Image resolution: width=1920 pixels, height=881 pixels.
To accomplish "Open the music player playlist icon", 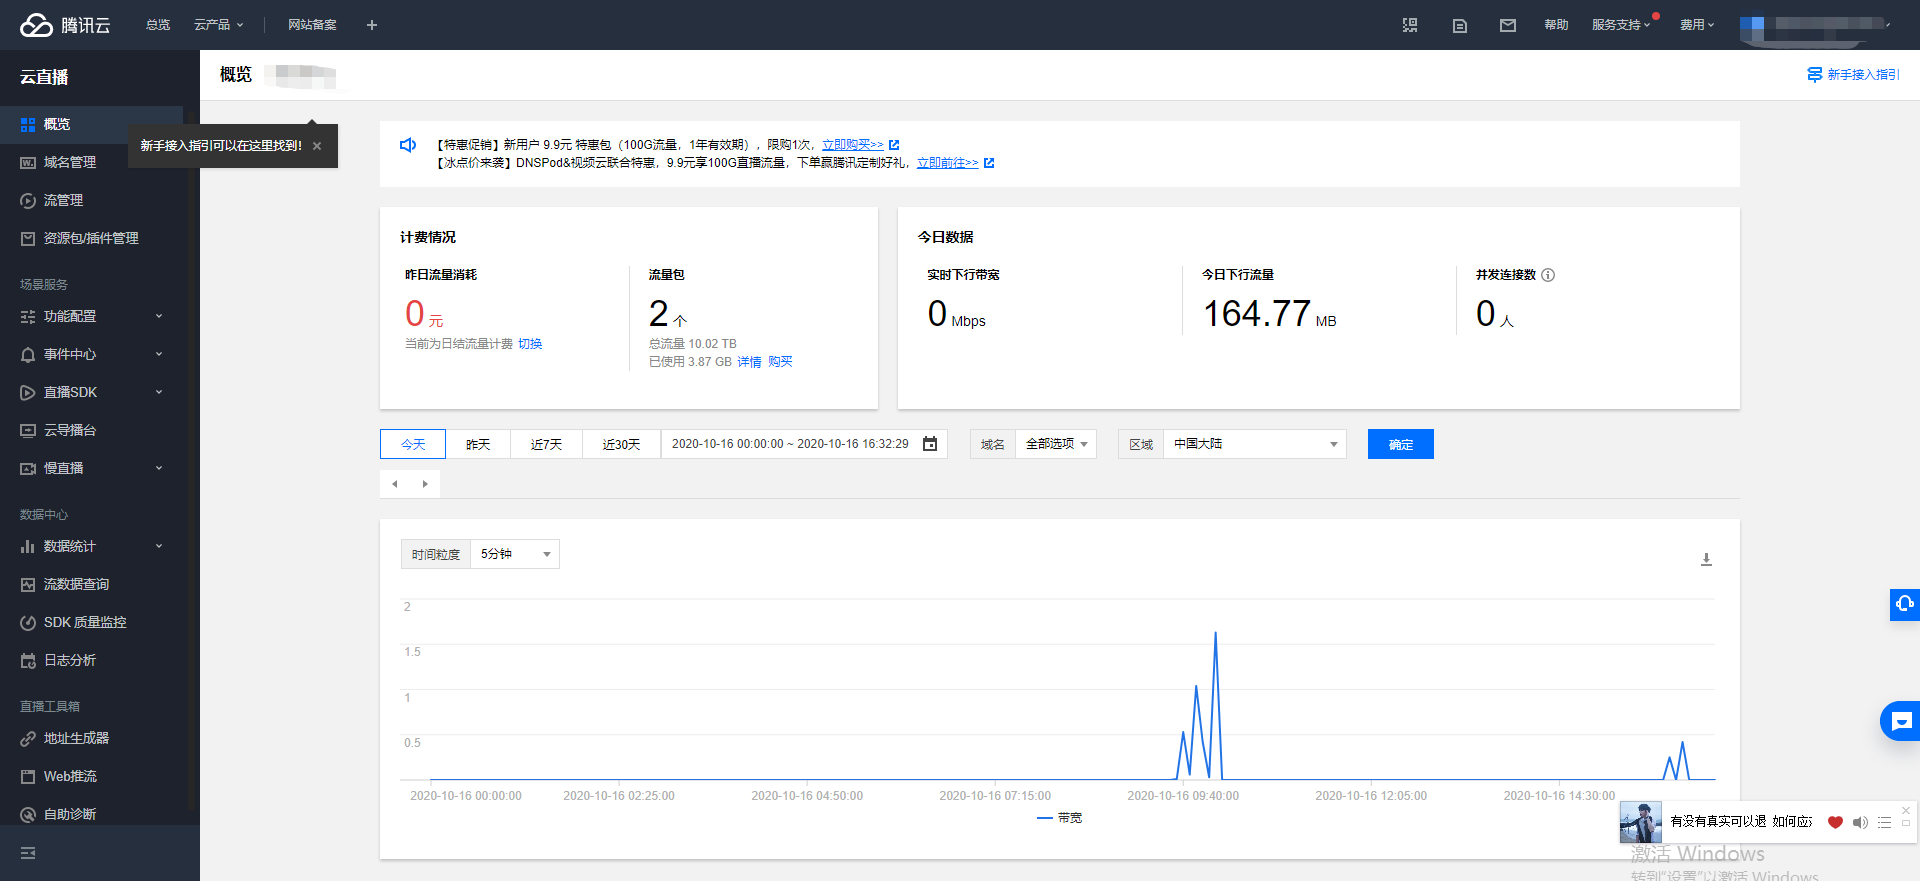I will coord(1884,822).
